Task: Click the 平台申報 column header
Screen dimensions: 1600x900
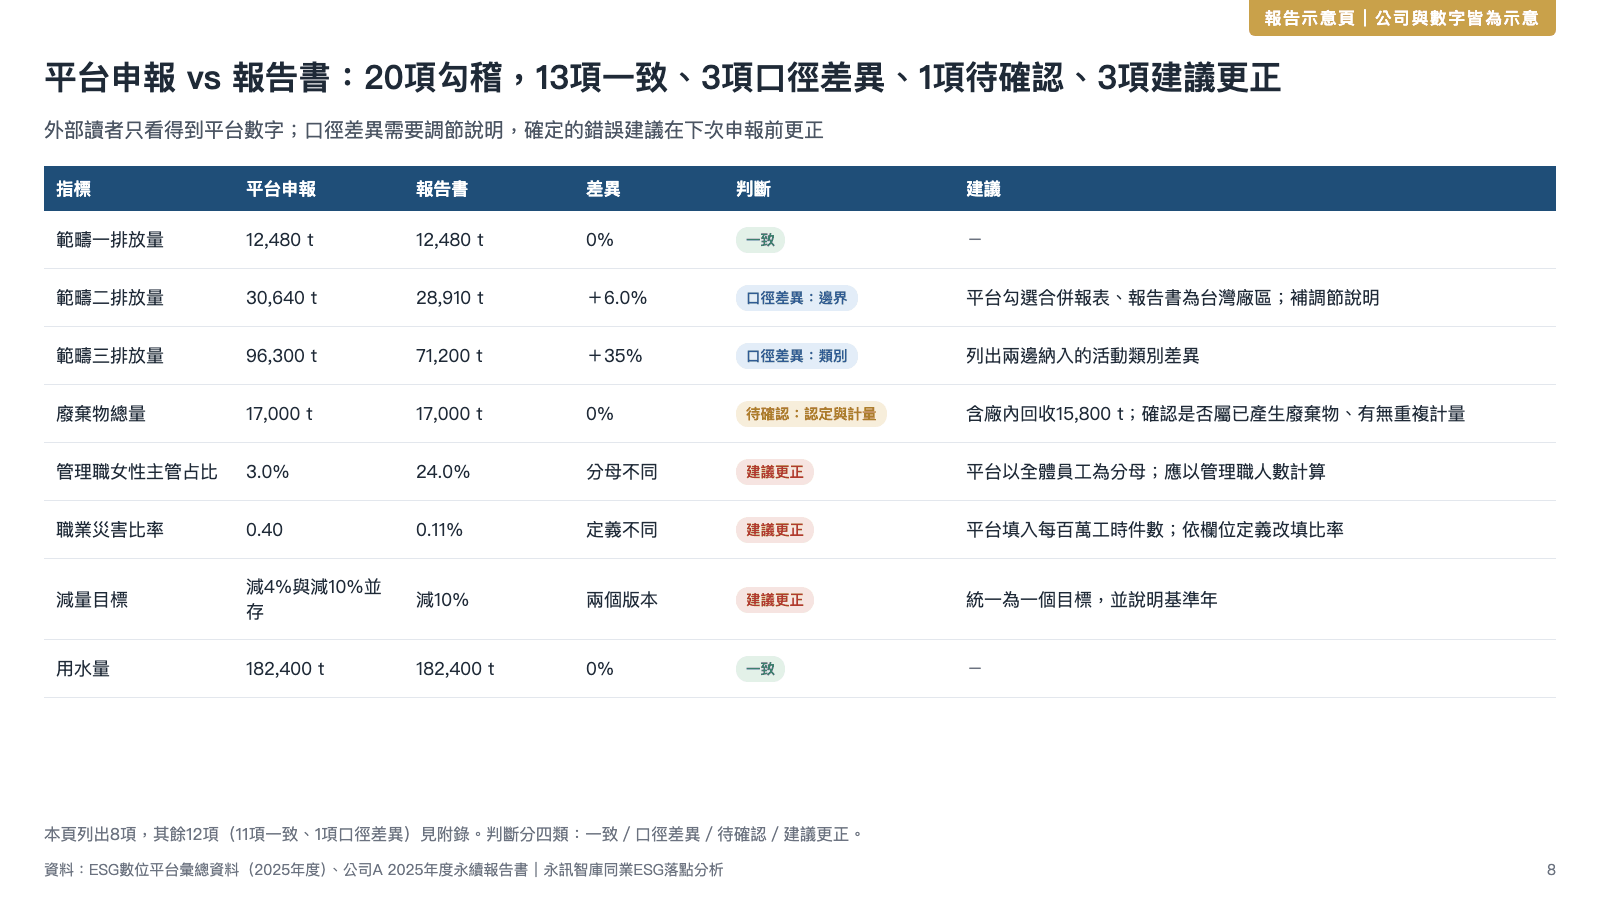Action: click(281, 189)
